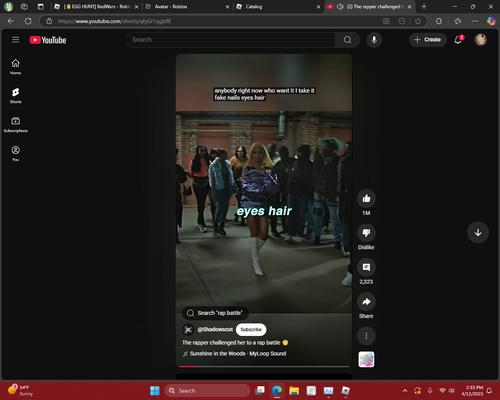Open notifications bell
This screenshot has width=500, height=400.
pyautogui.click(x=458, y=40)
